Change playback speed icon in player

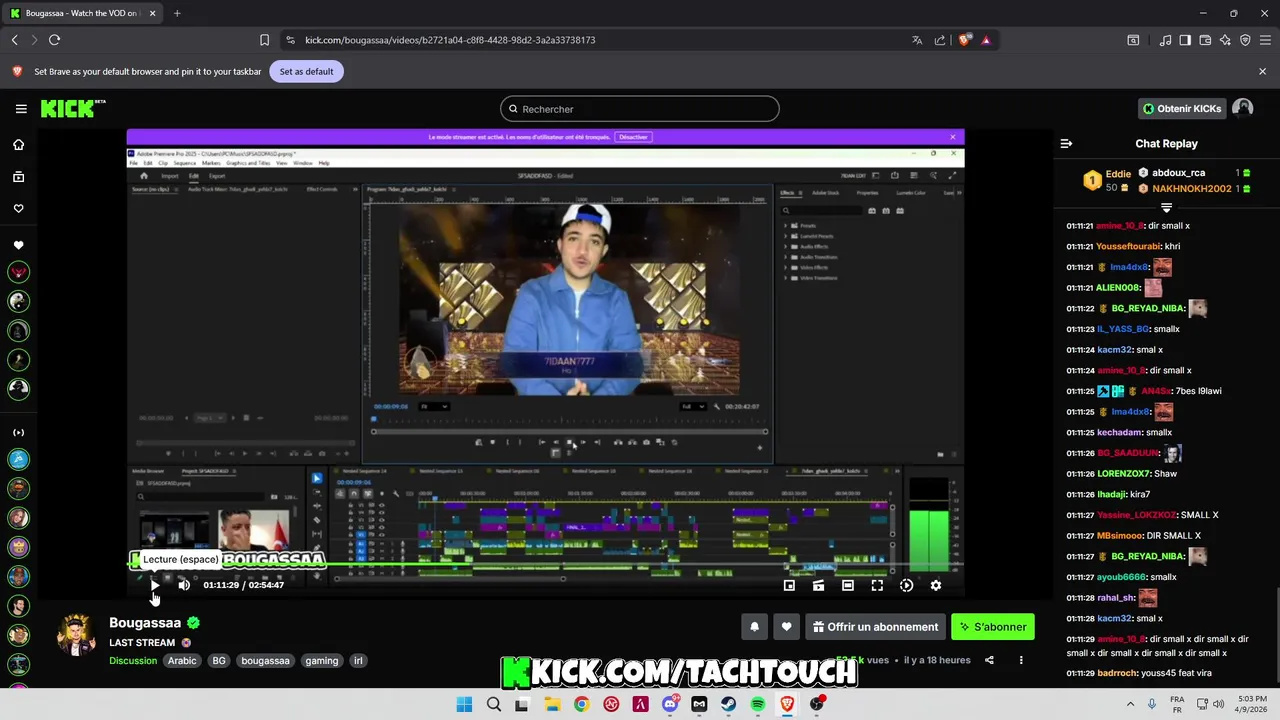click(907, 585)
